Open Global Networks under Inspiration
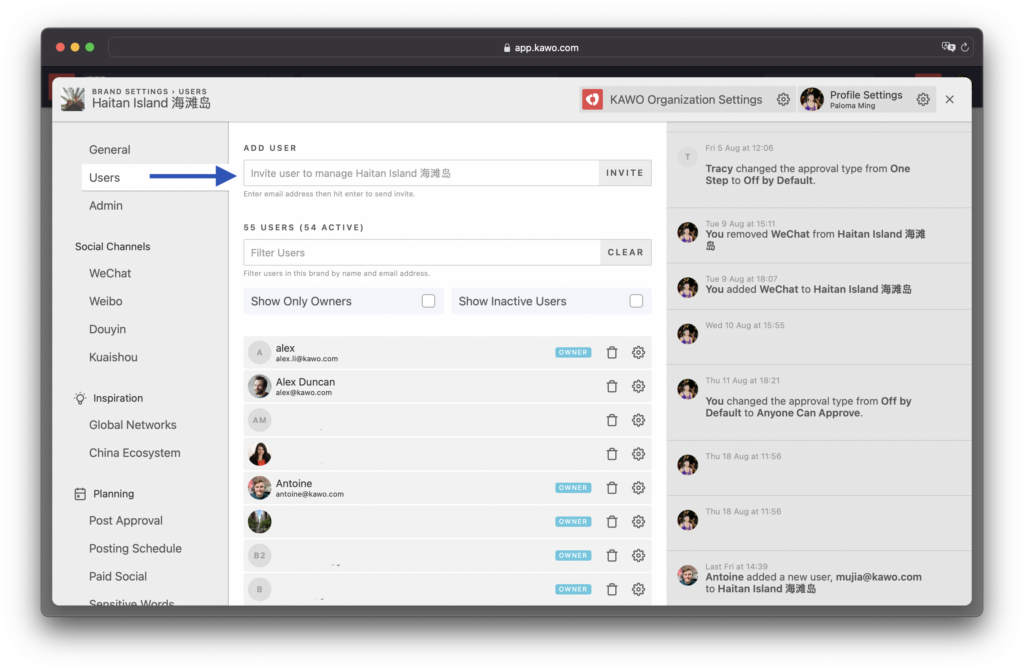The width and height of the screenshot is (1024, 671). pos(133,425)
